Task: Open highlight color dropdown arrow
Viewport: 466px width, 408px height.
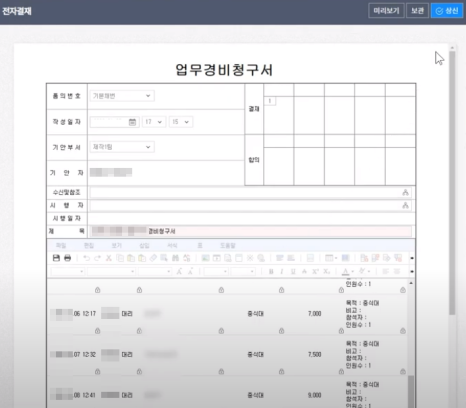Action: click(x=369, y=272)
